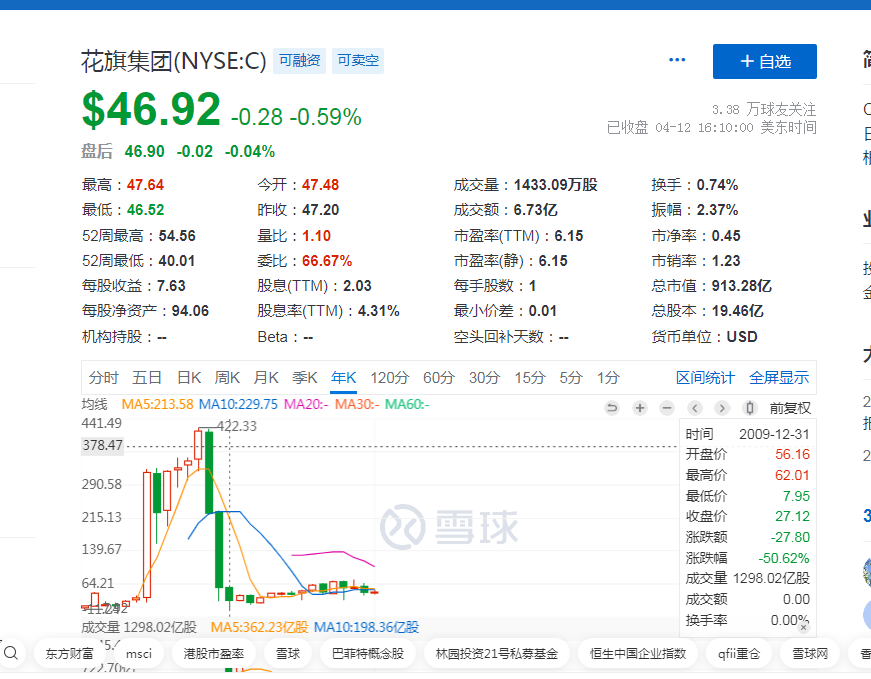Click the MA5:213.58 indicator label

(x=157, y=404)
